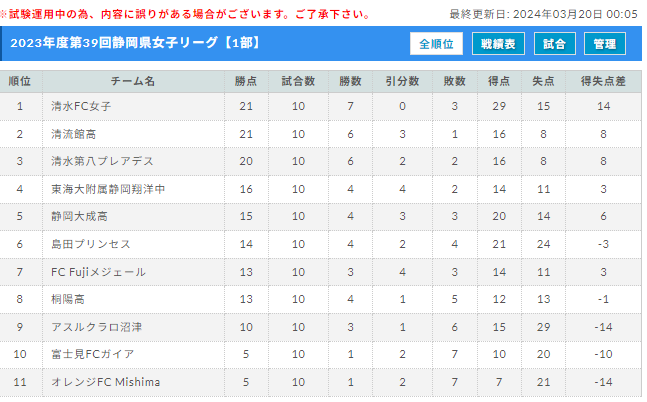This screenshot has height=402, width=647.
Task: Select team 清流館高
Action: coord(73,134)
